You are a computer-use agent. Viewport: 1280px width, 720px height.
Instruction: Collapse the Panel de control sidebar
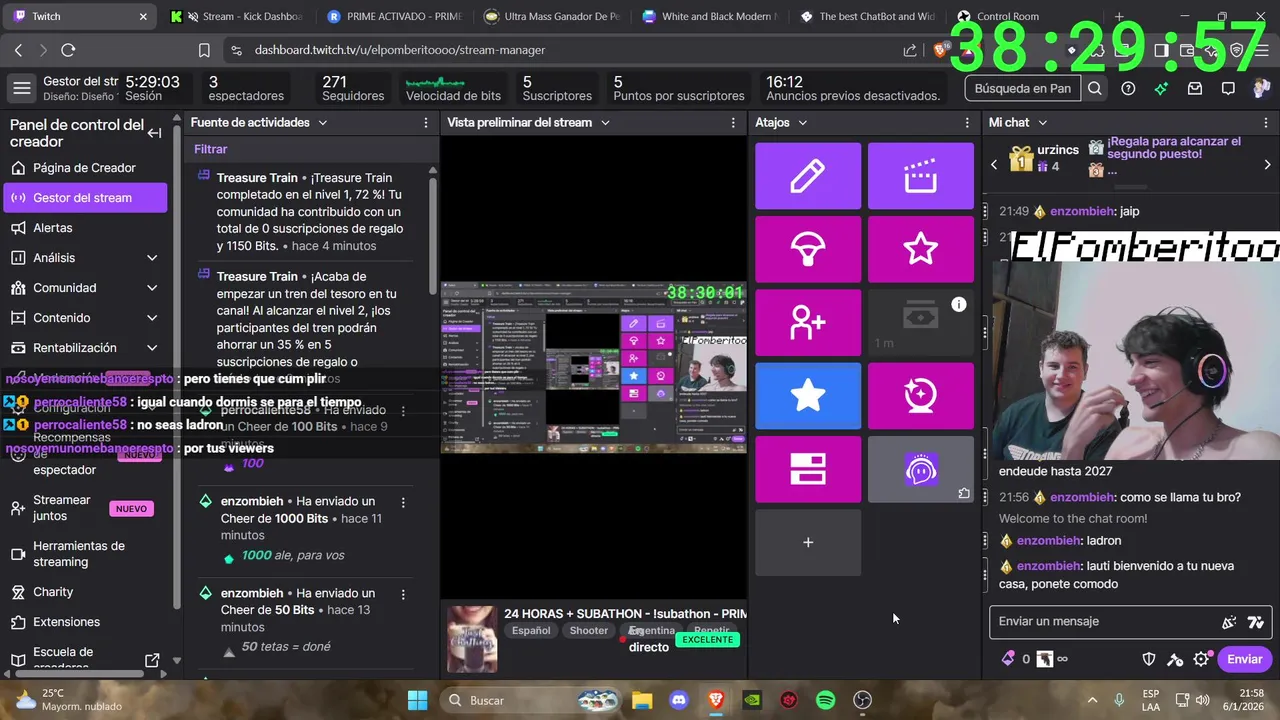click(154, 133)
